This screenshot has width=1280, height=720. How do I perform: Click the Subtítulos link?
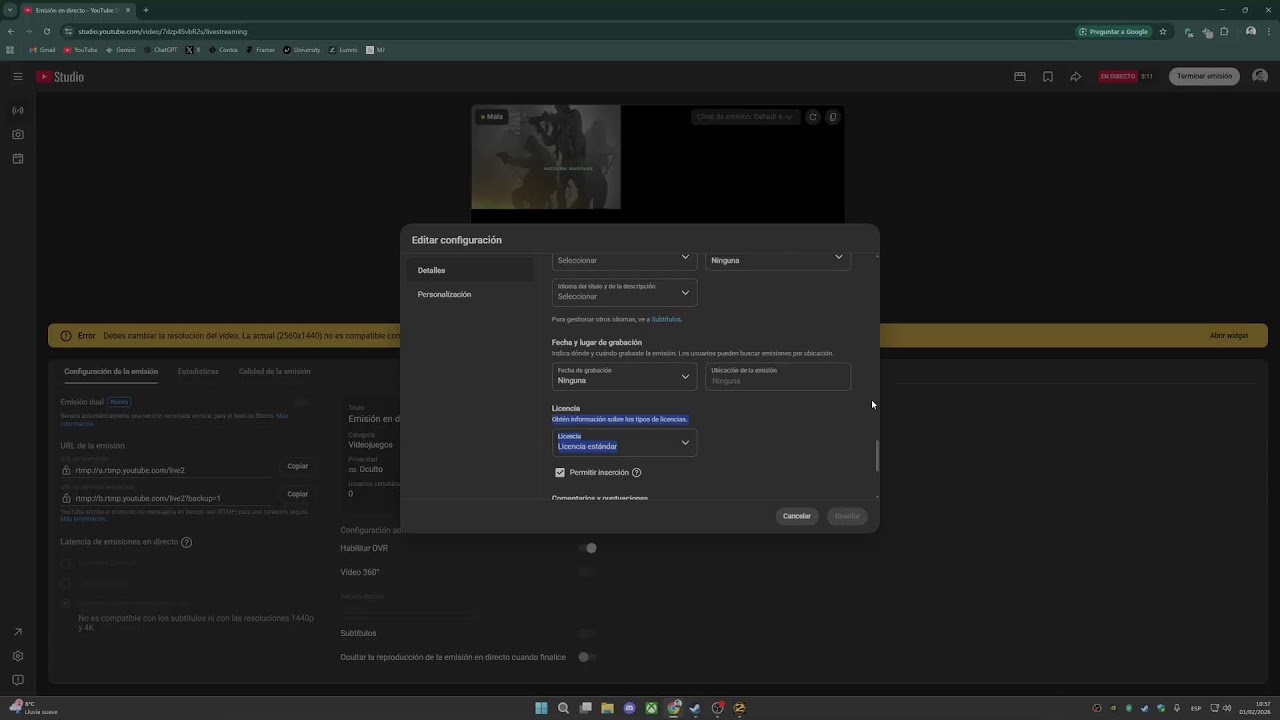click(x=666, y=319)
